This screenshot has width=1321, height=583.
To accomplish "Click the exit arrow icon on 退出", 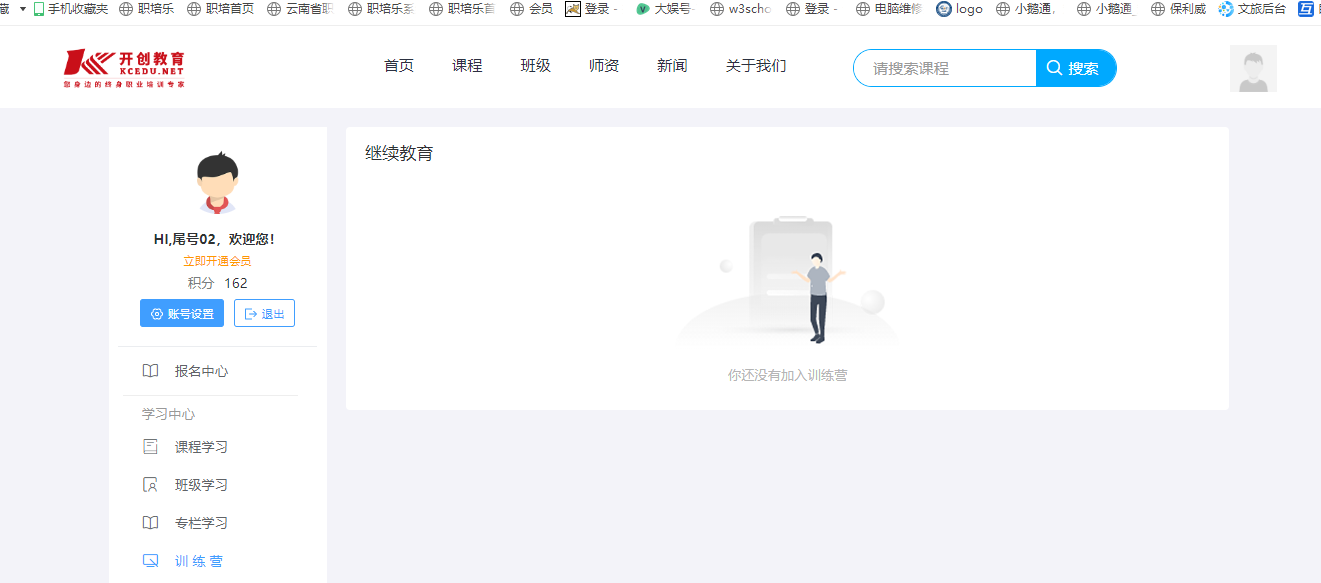I will tap(251, 314).
